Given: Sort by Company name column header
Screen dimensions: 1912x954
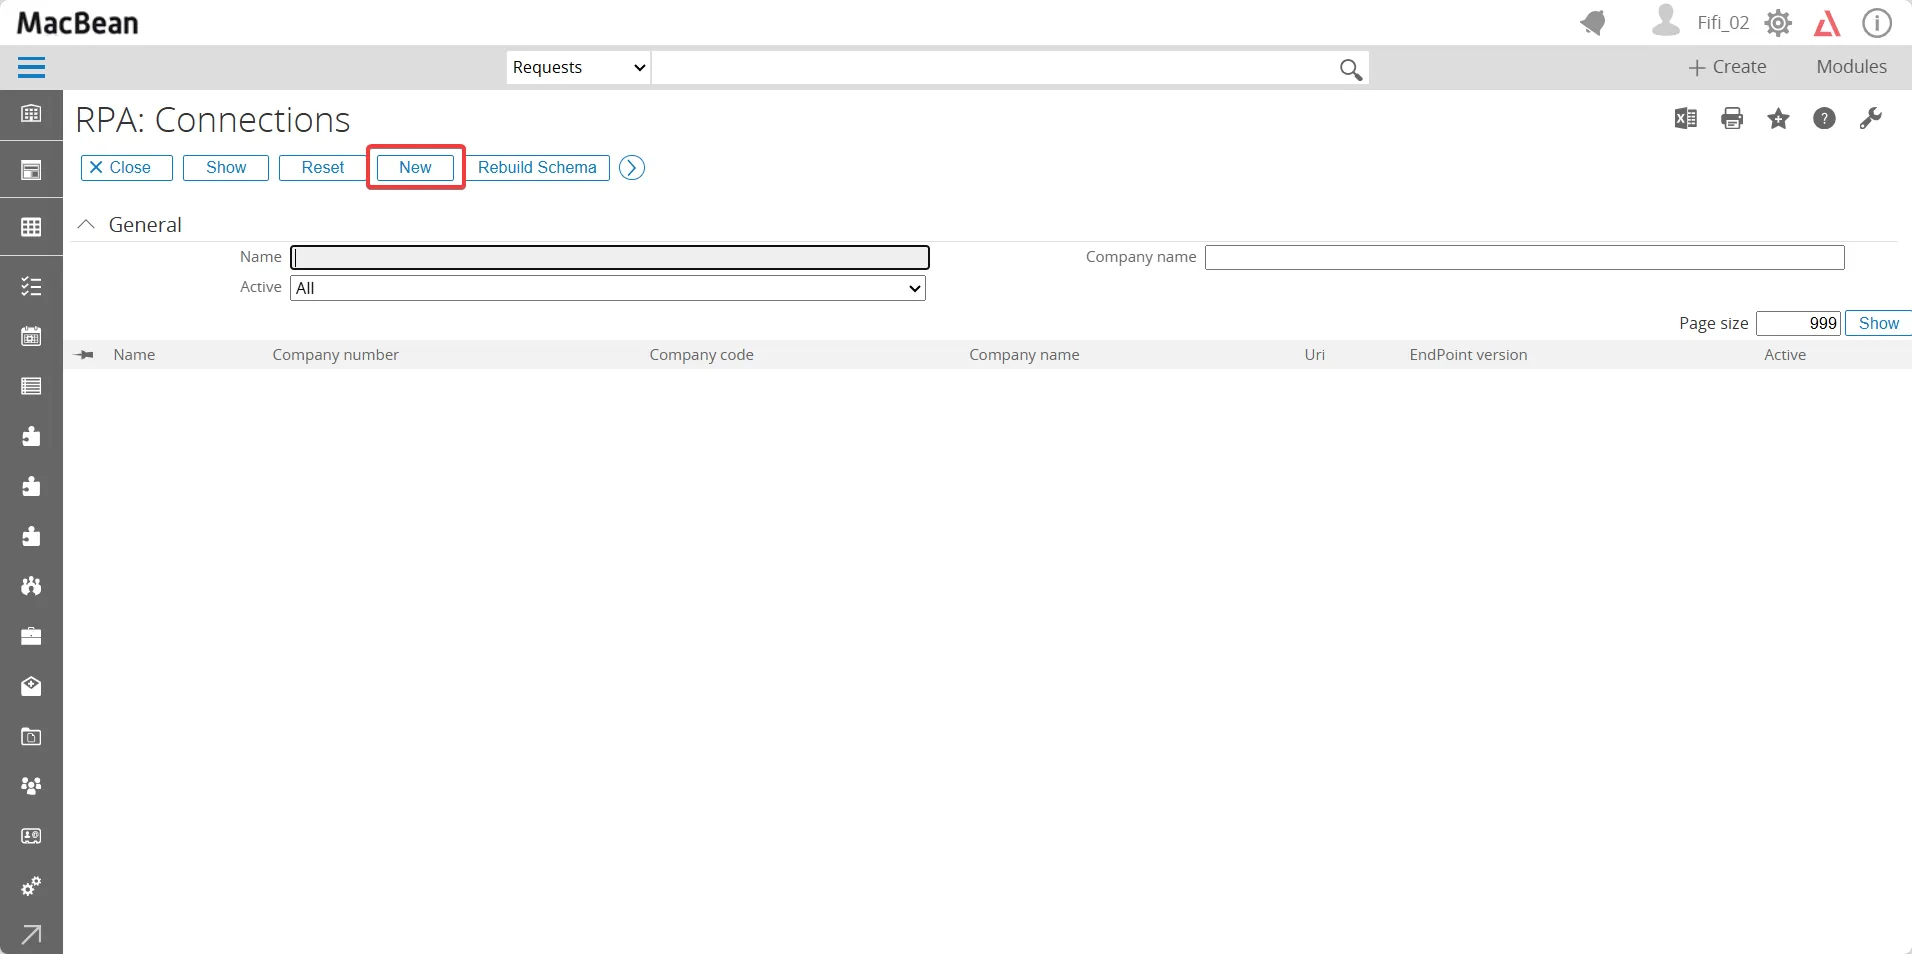Looking at the screenshot, I should [1024, 355].
